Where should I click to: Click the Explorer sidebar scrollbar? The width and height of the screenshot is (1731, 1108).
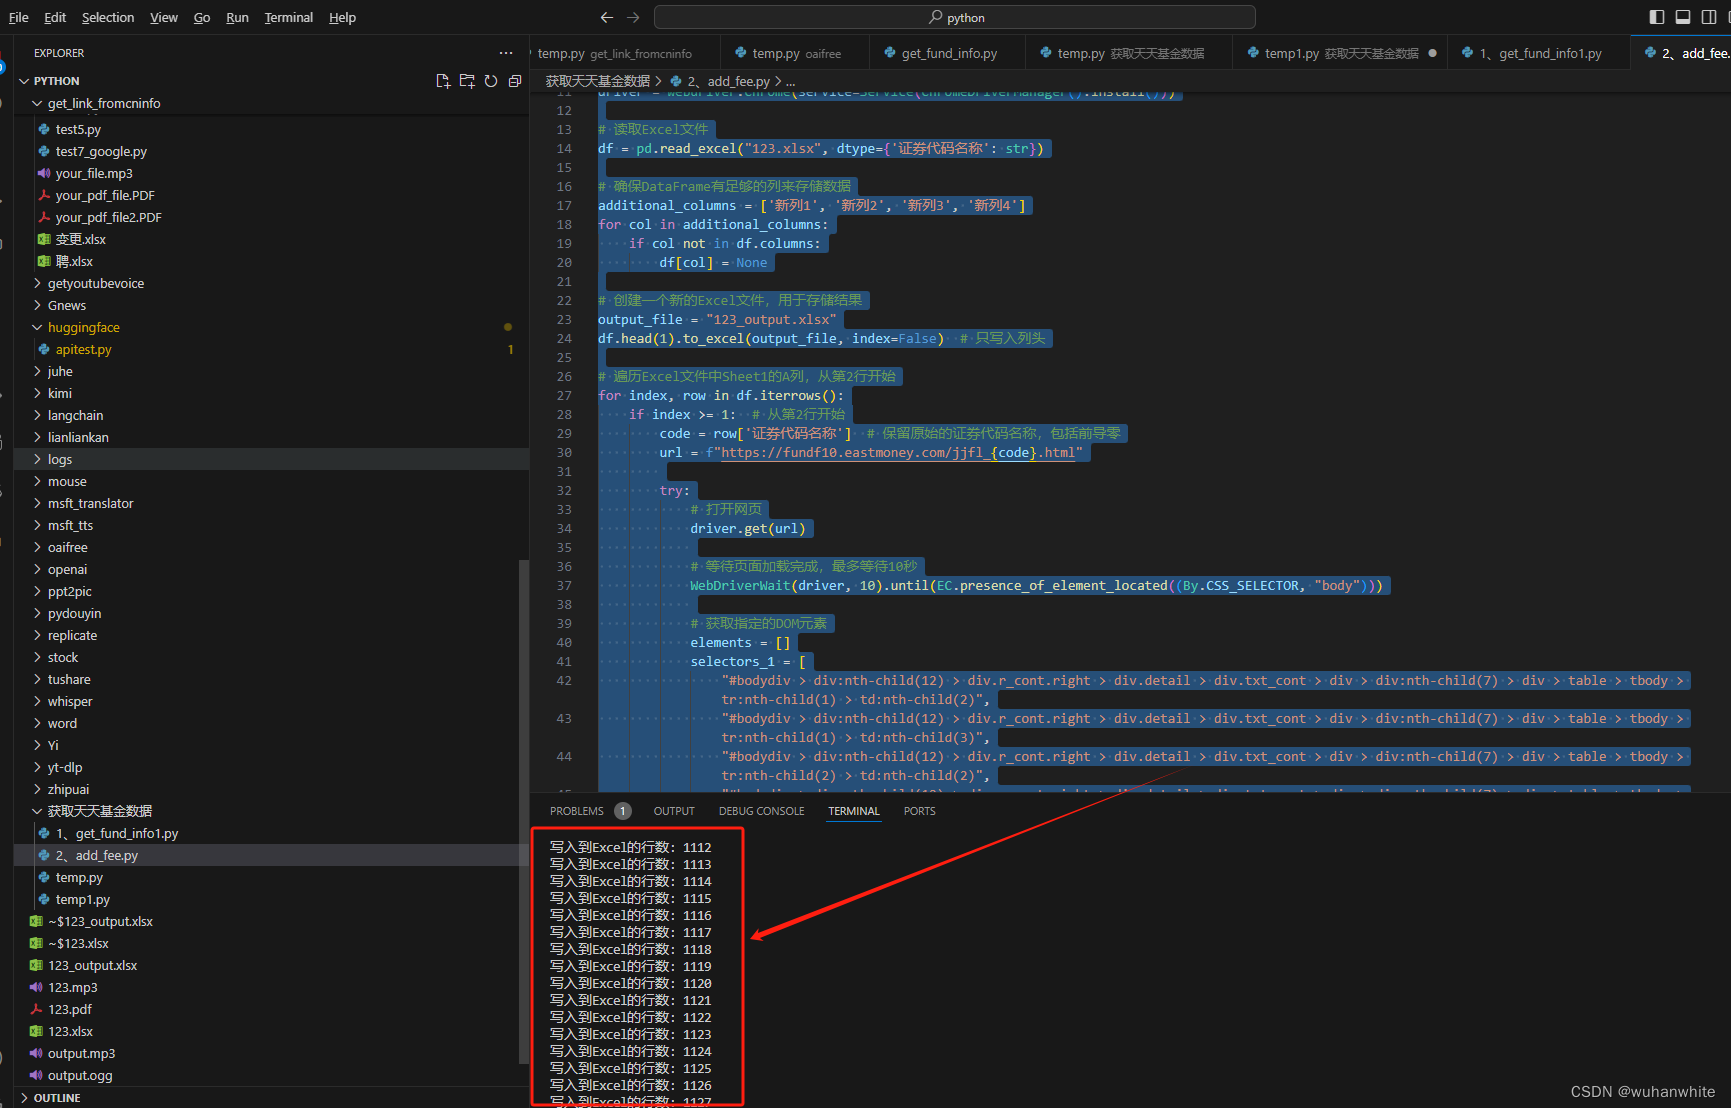click(x=522, y=810)
